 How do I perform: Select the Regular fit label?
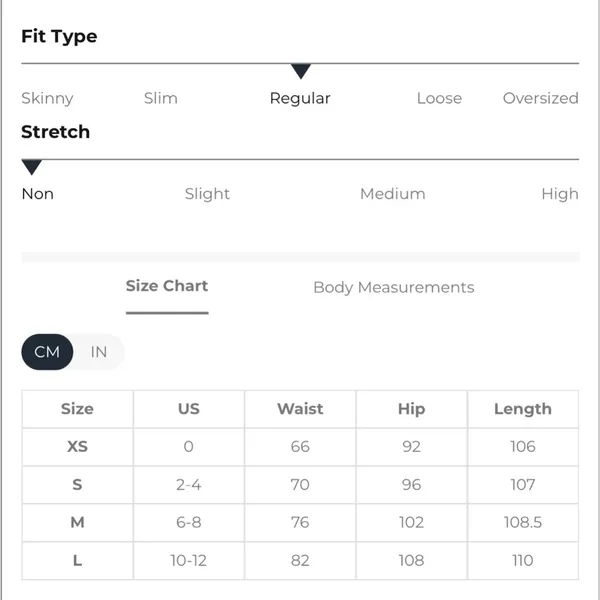(300, 99)
